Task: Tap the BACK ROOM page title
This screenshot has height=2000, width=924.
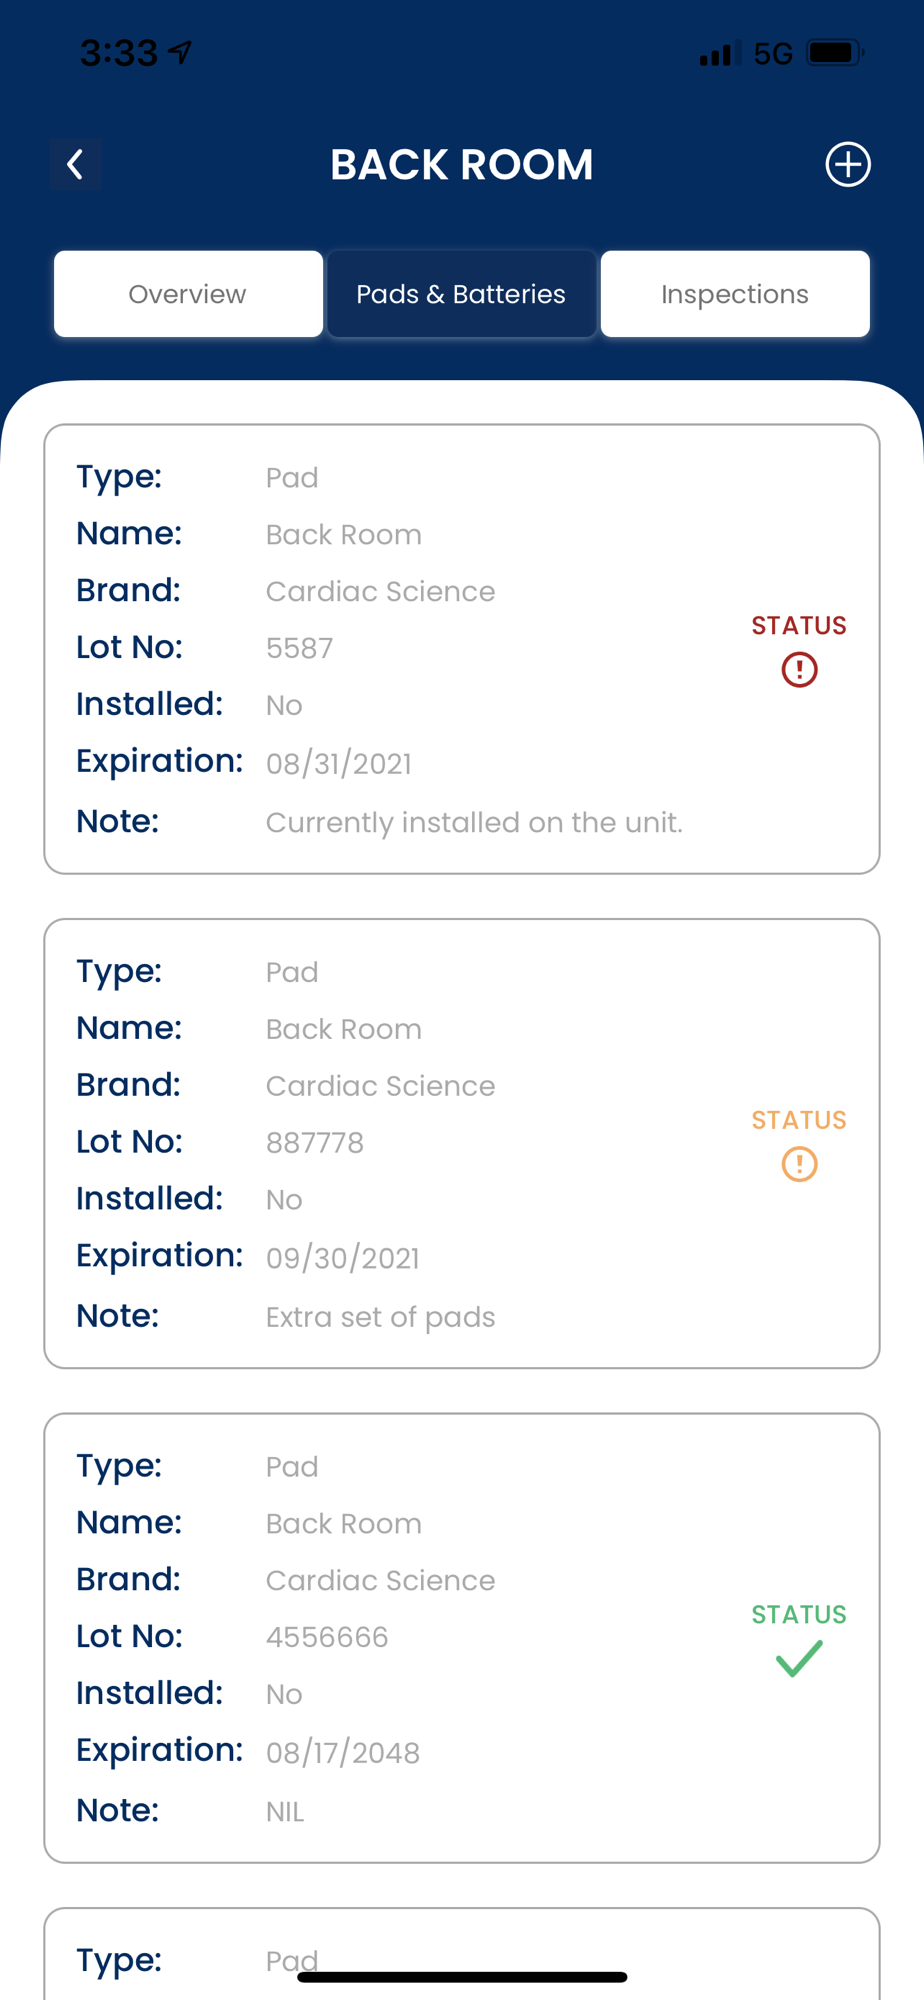Action: pos(462,165)
